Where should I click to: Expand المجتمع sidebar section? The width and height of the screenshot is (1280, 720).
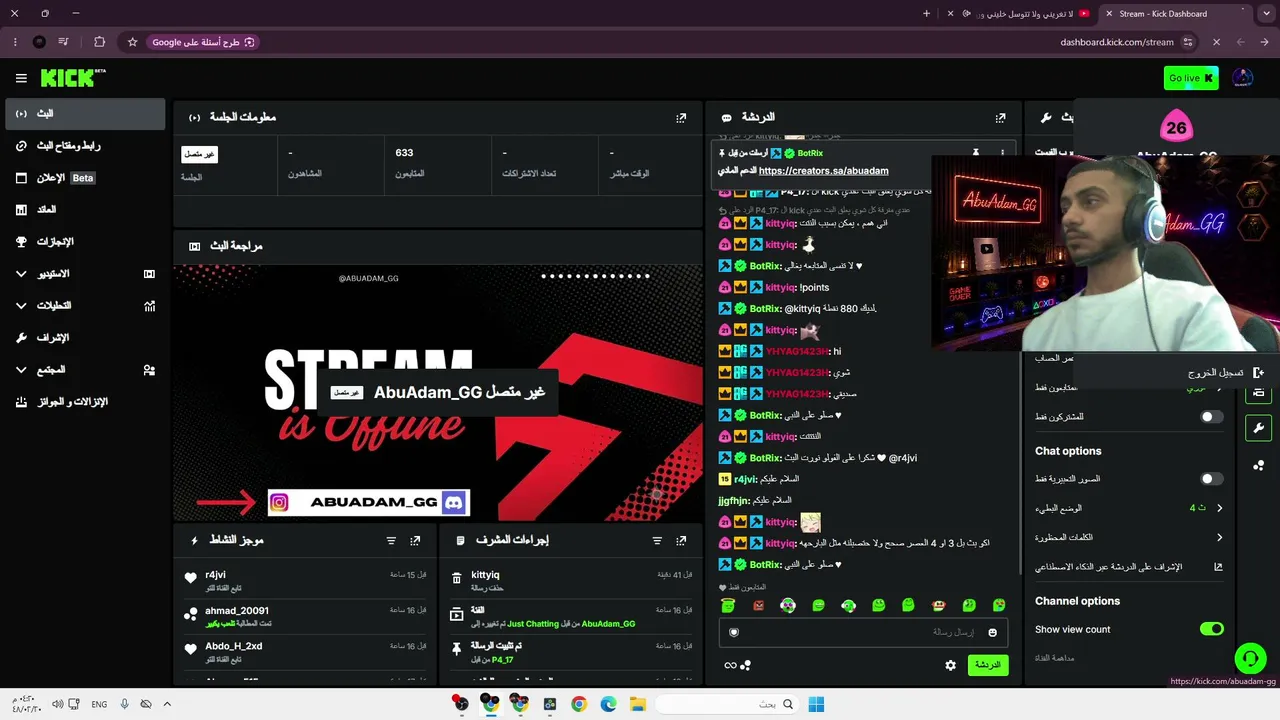coord(84,369)
